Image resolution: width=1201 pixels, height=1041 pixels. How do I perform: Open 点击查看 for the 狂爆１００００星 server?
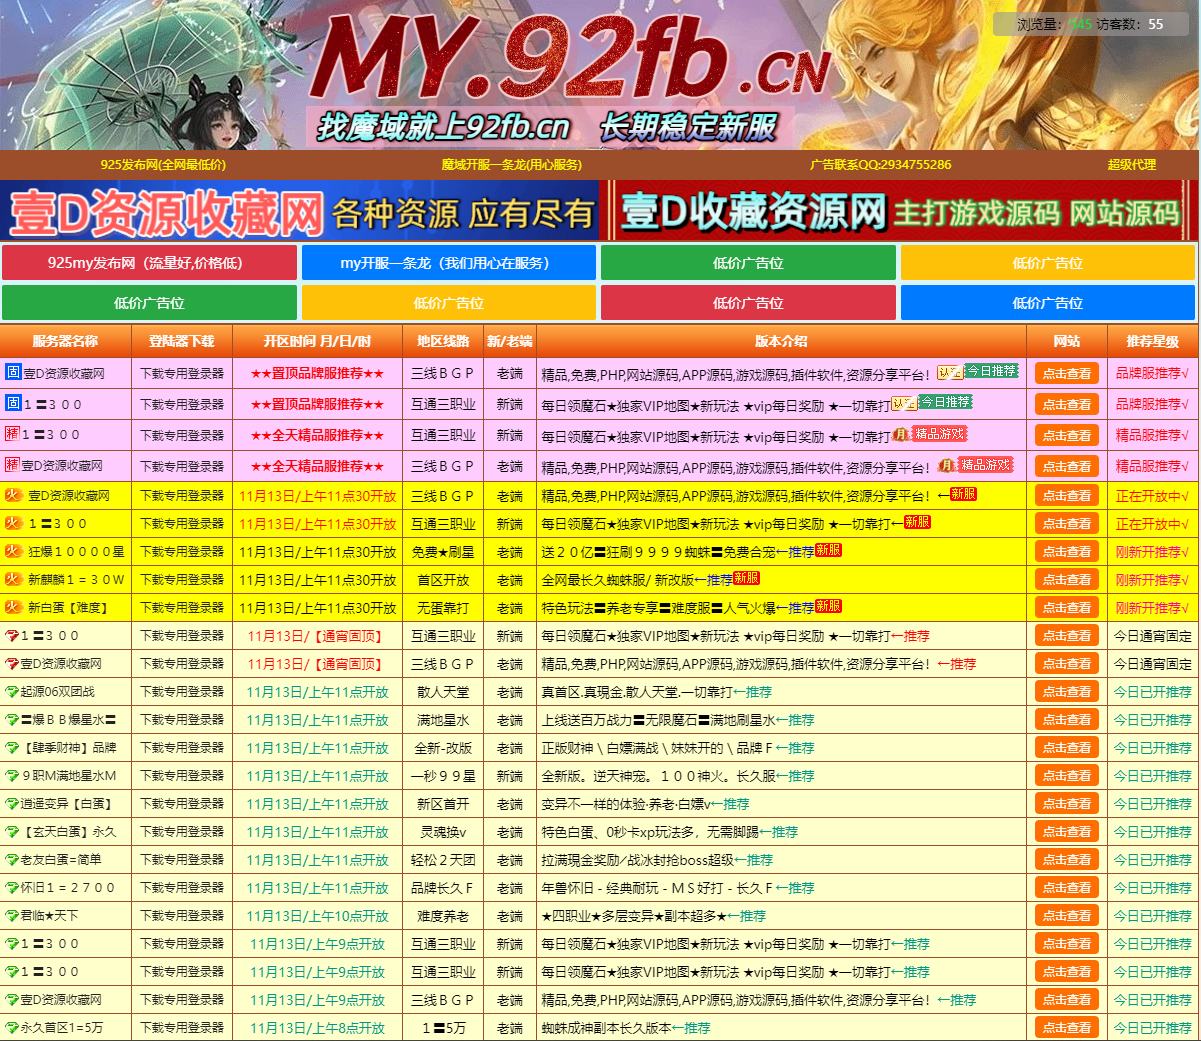click(1068, 550)
